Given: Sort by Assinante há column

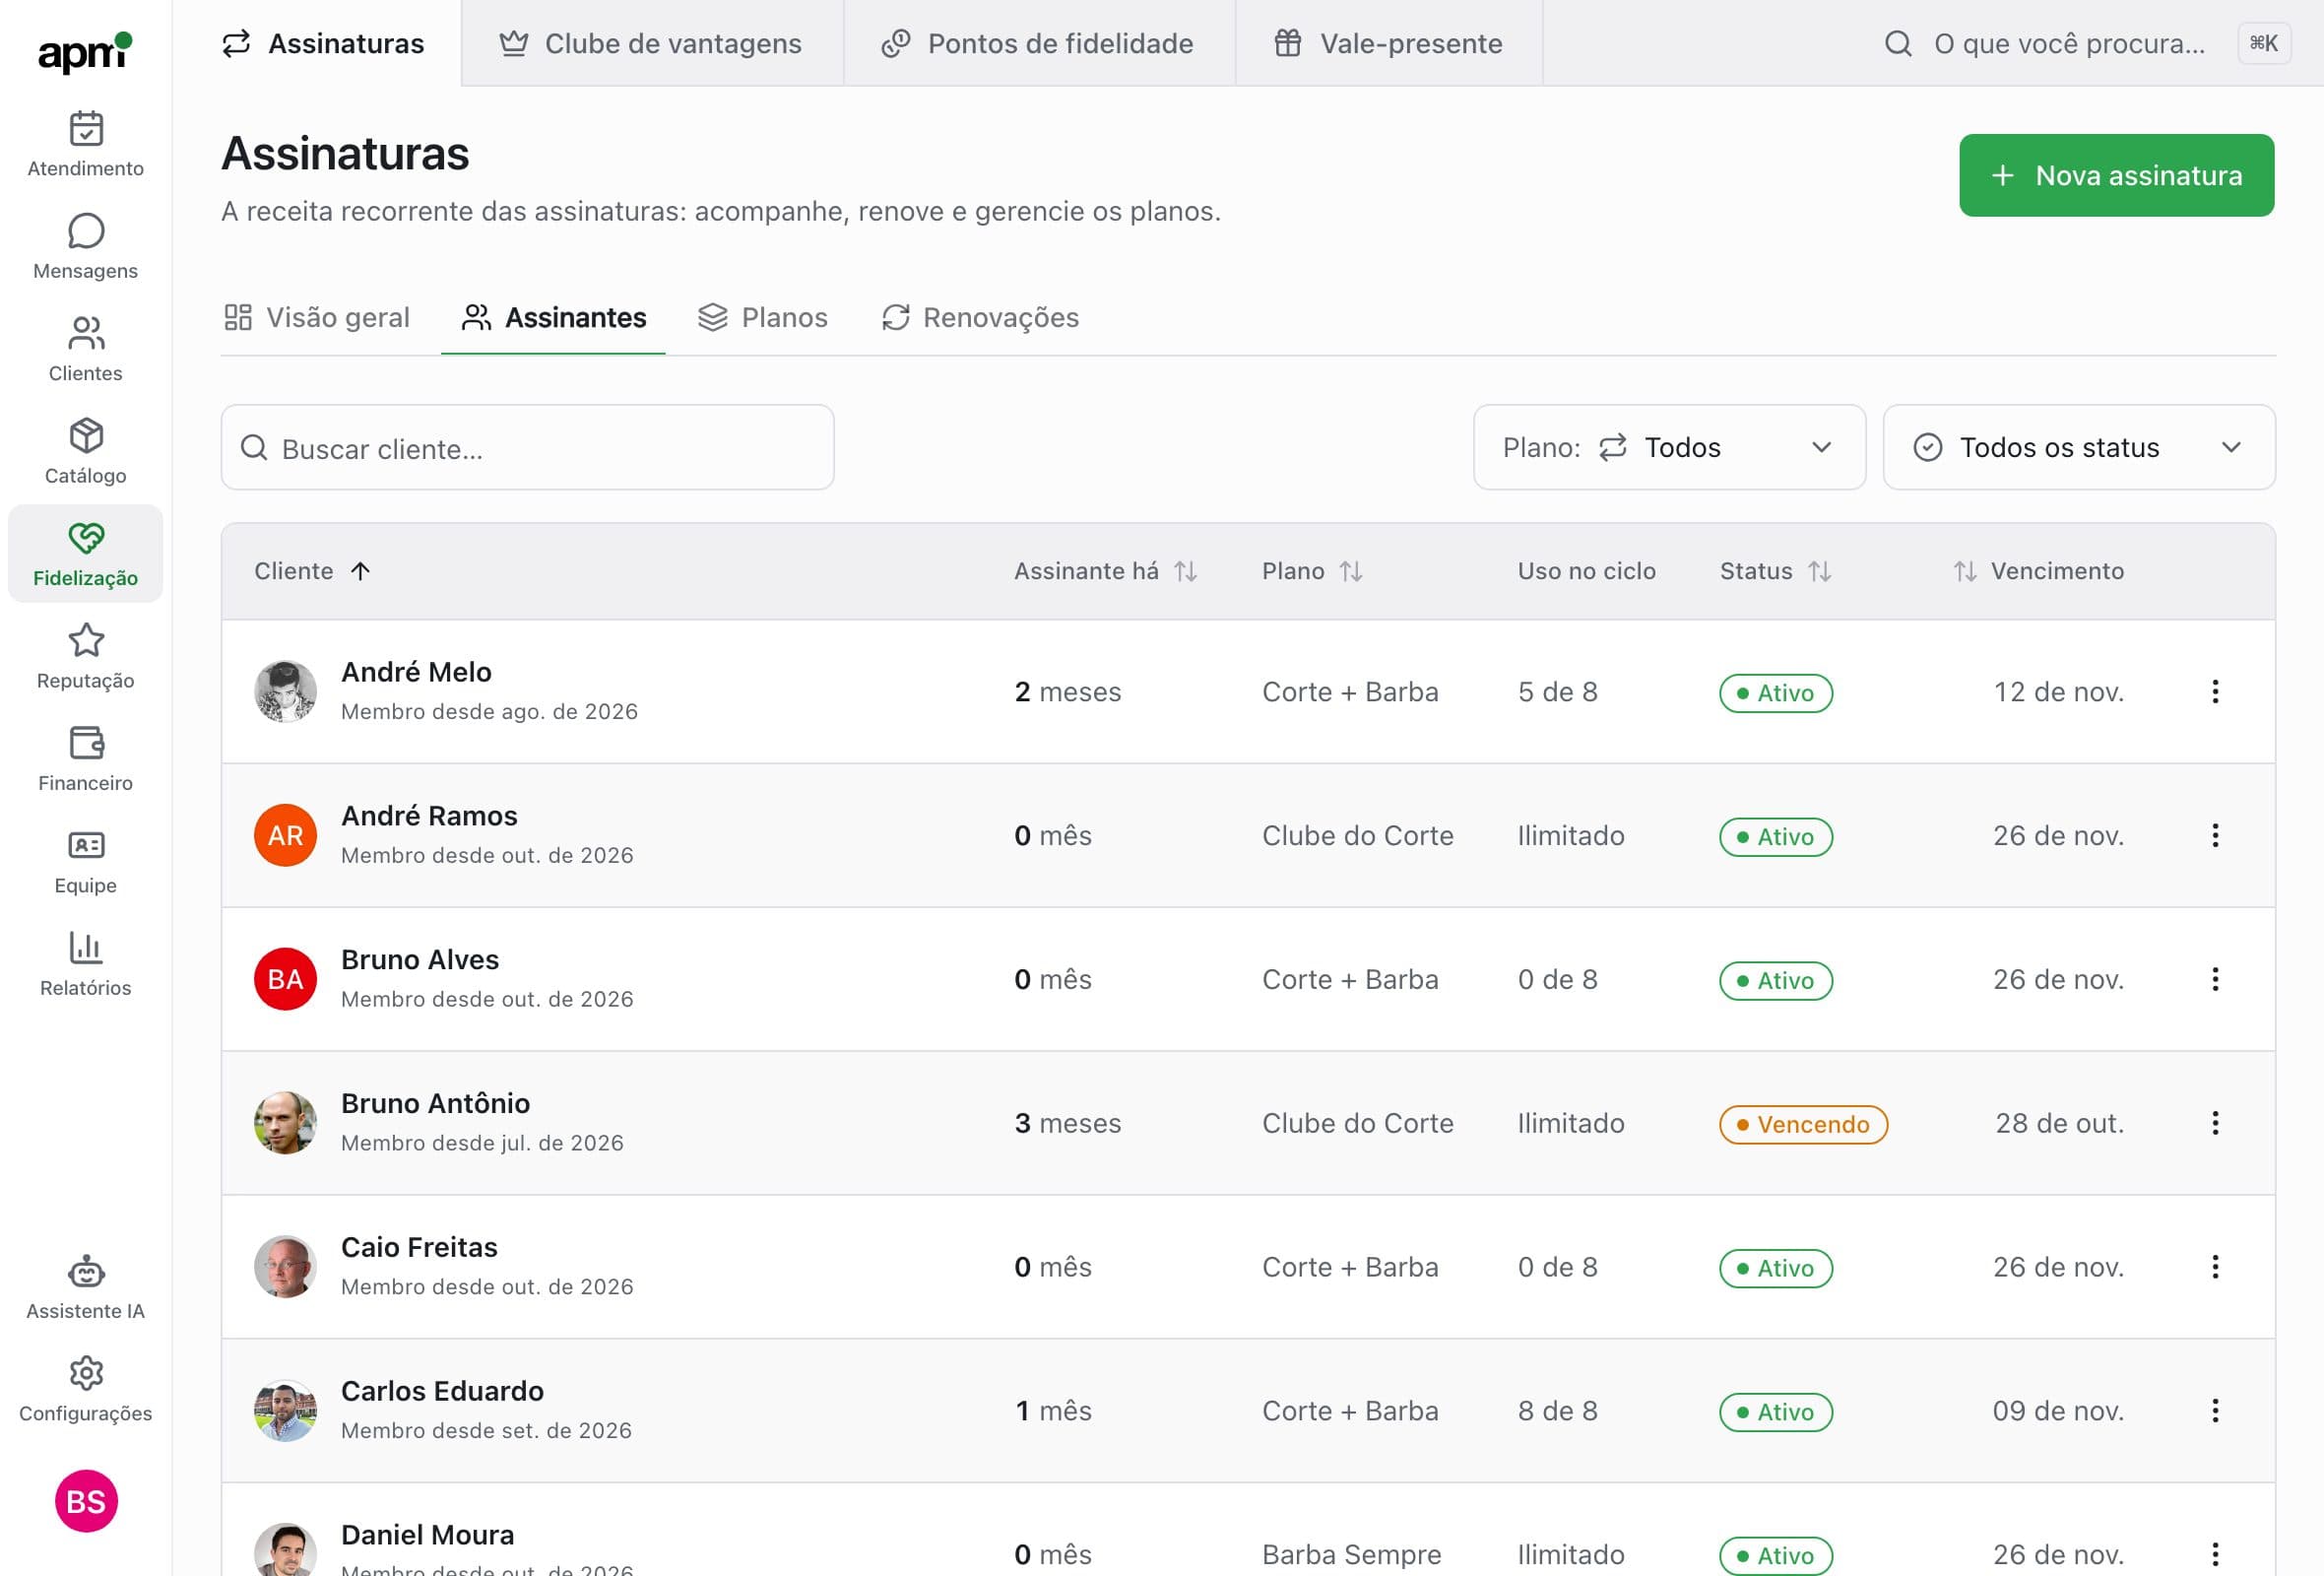Looking at the screenshot, I should pos(1105,571).
